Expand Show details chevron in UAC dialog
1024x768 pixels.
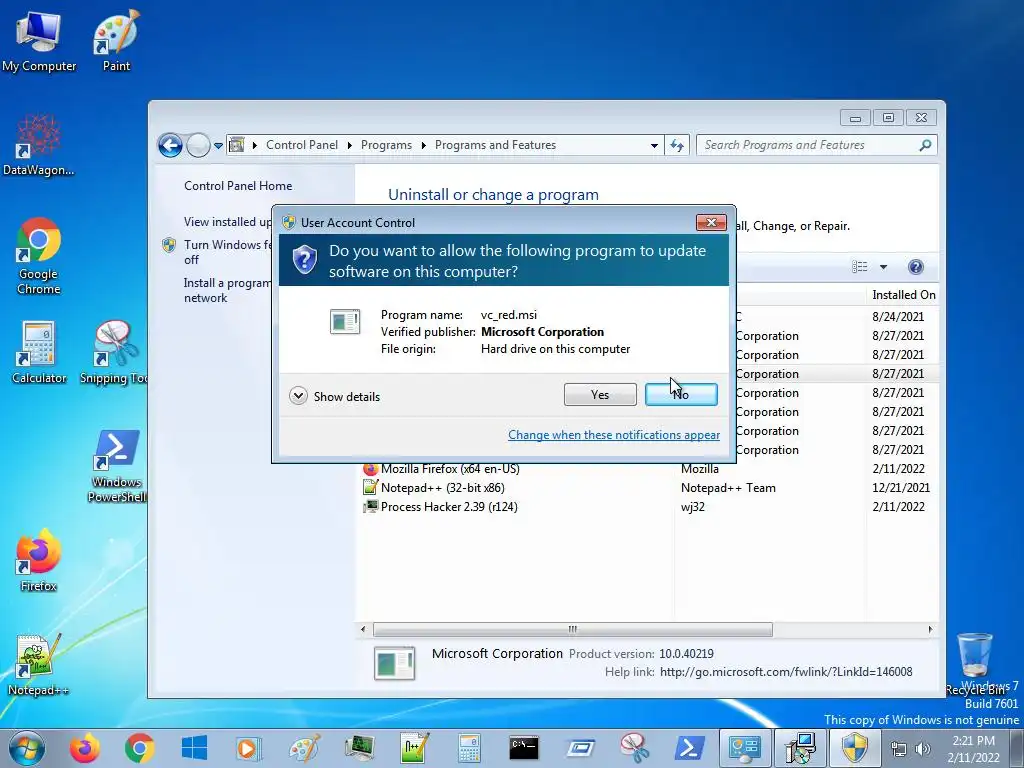(298, 396)
